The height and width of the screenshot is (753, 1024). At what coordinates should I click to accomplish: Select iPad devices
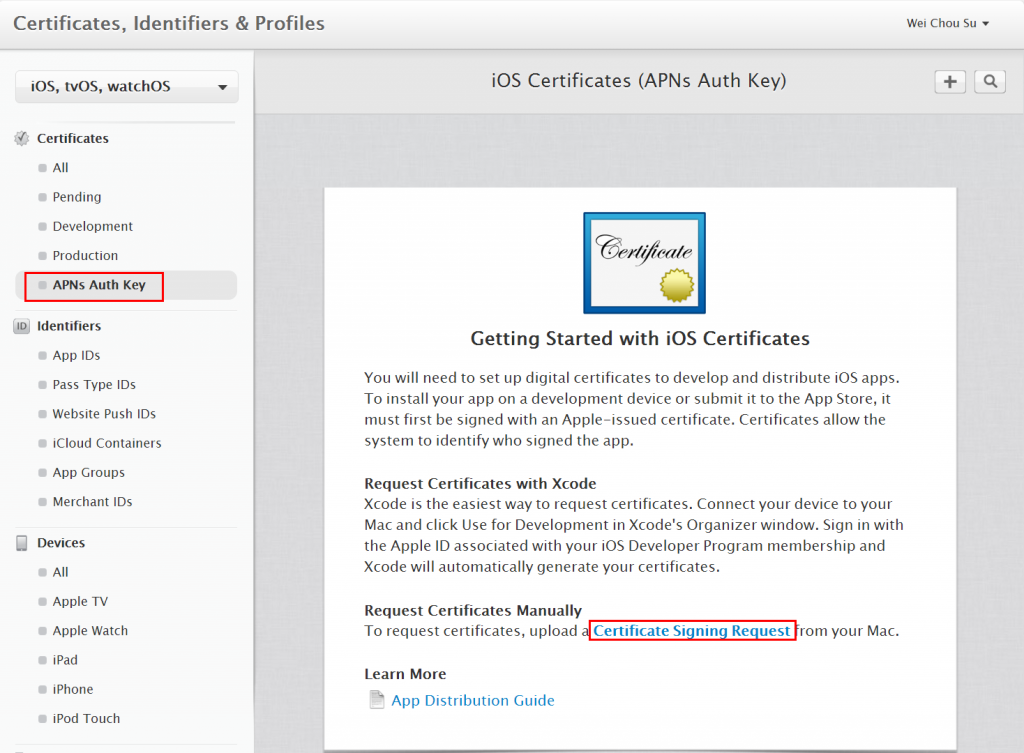tap(65, 660)
